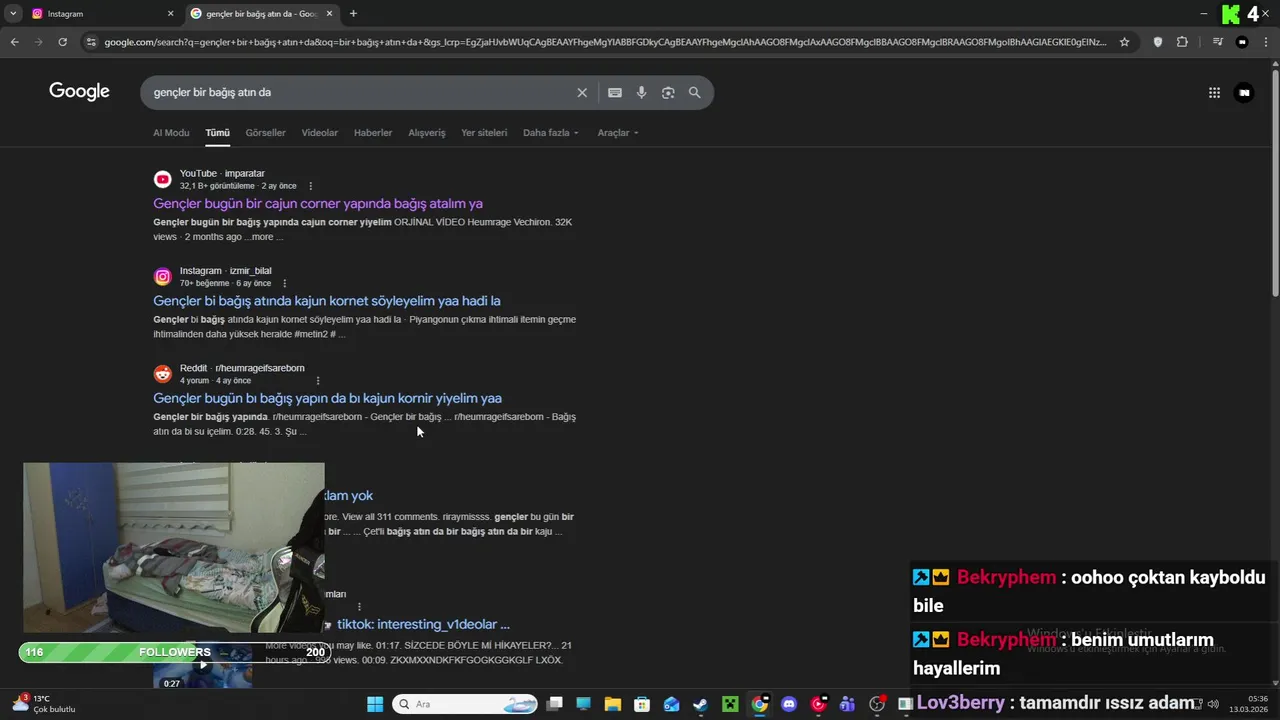Click "70+ beğenme · 6 ay önce" text
Viewport: 1280px width, 720px height.
[x=225, y=283]
